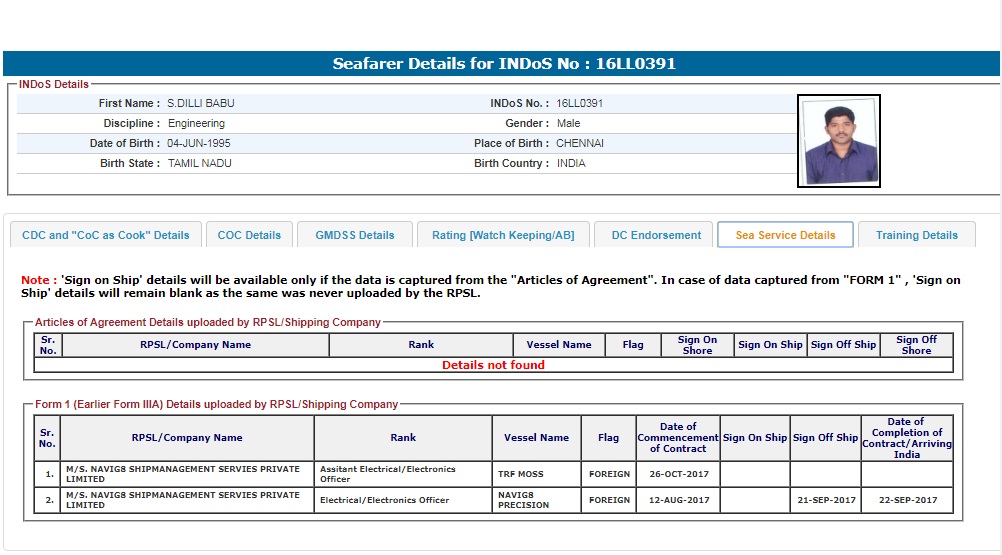Click the 21-SEP-2017 sign off ship date
The image size is (1002, 555).
825,500
